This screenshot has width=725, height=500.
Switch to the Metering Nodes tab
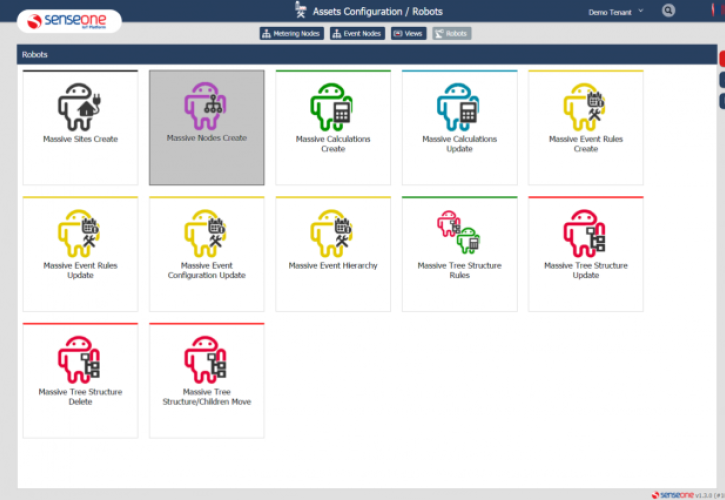[x=291, y=33]
